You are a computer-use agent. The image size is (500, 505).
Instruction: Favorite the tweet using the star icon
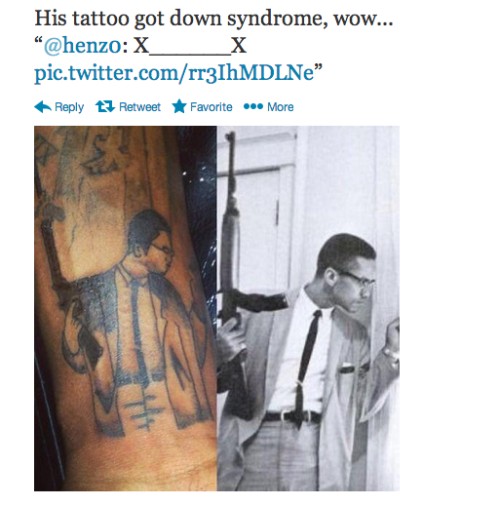tap(179, 106)
